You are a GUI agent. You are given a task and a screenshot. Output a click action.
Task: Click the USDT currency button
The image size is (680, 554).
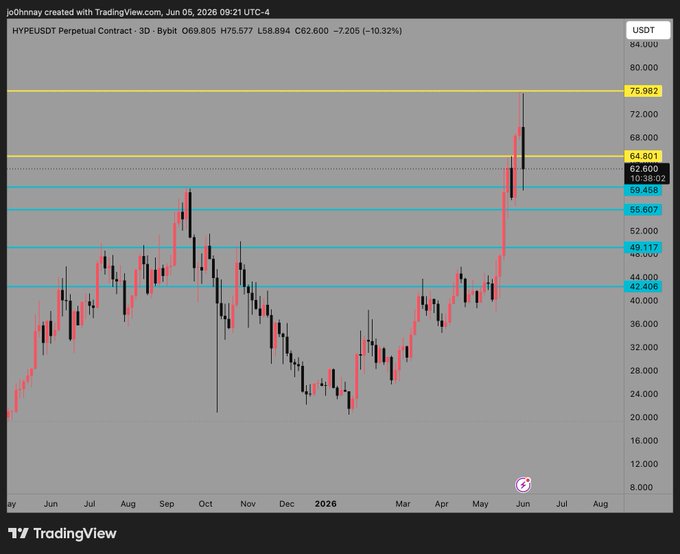(x=647, y=30)
